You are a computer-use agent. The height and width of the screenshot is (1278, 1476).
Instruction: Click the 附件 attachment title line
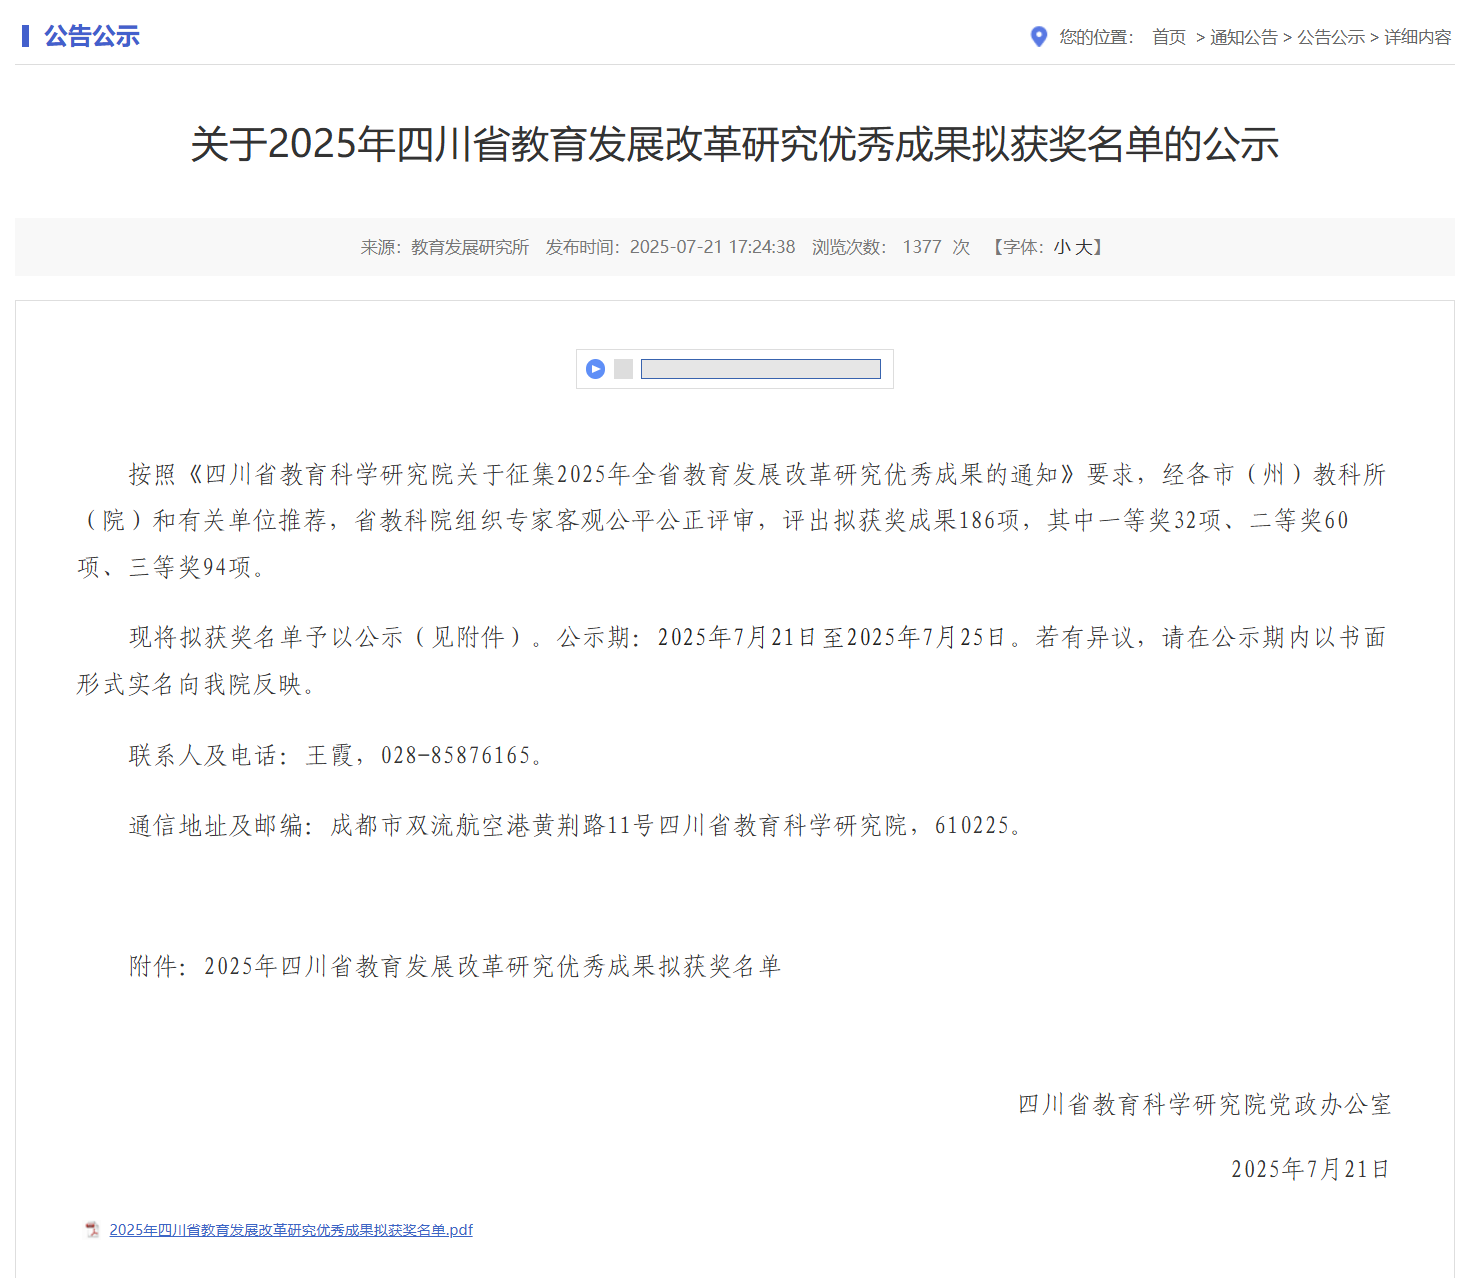point(455,966)
